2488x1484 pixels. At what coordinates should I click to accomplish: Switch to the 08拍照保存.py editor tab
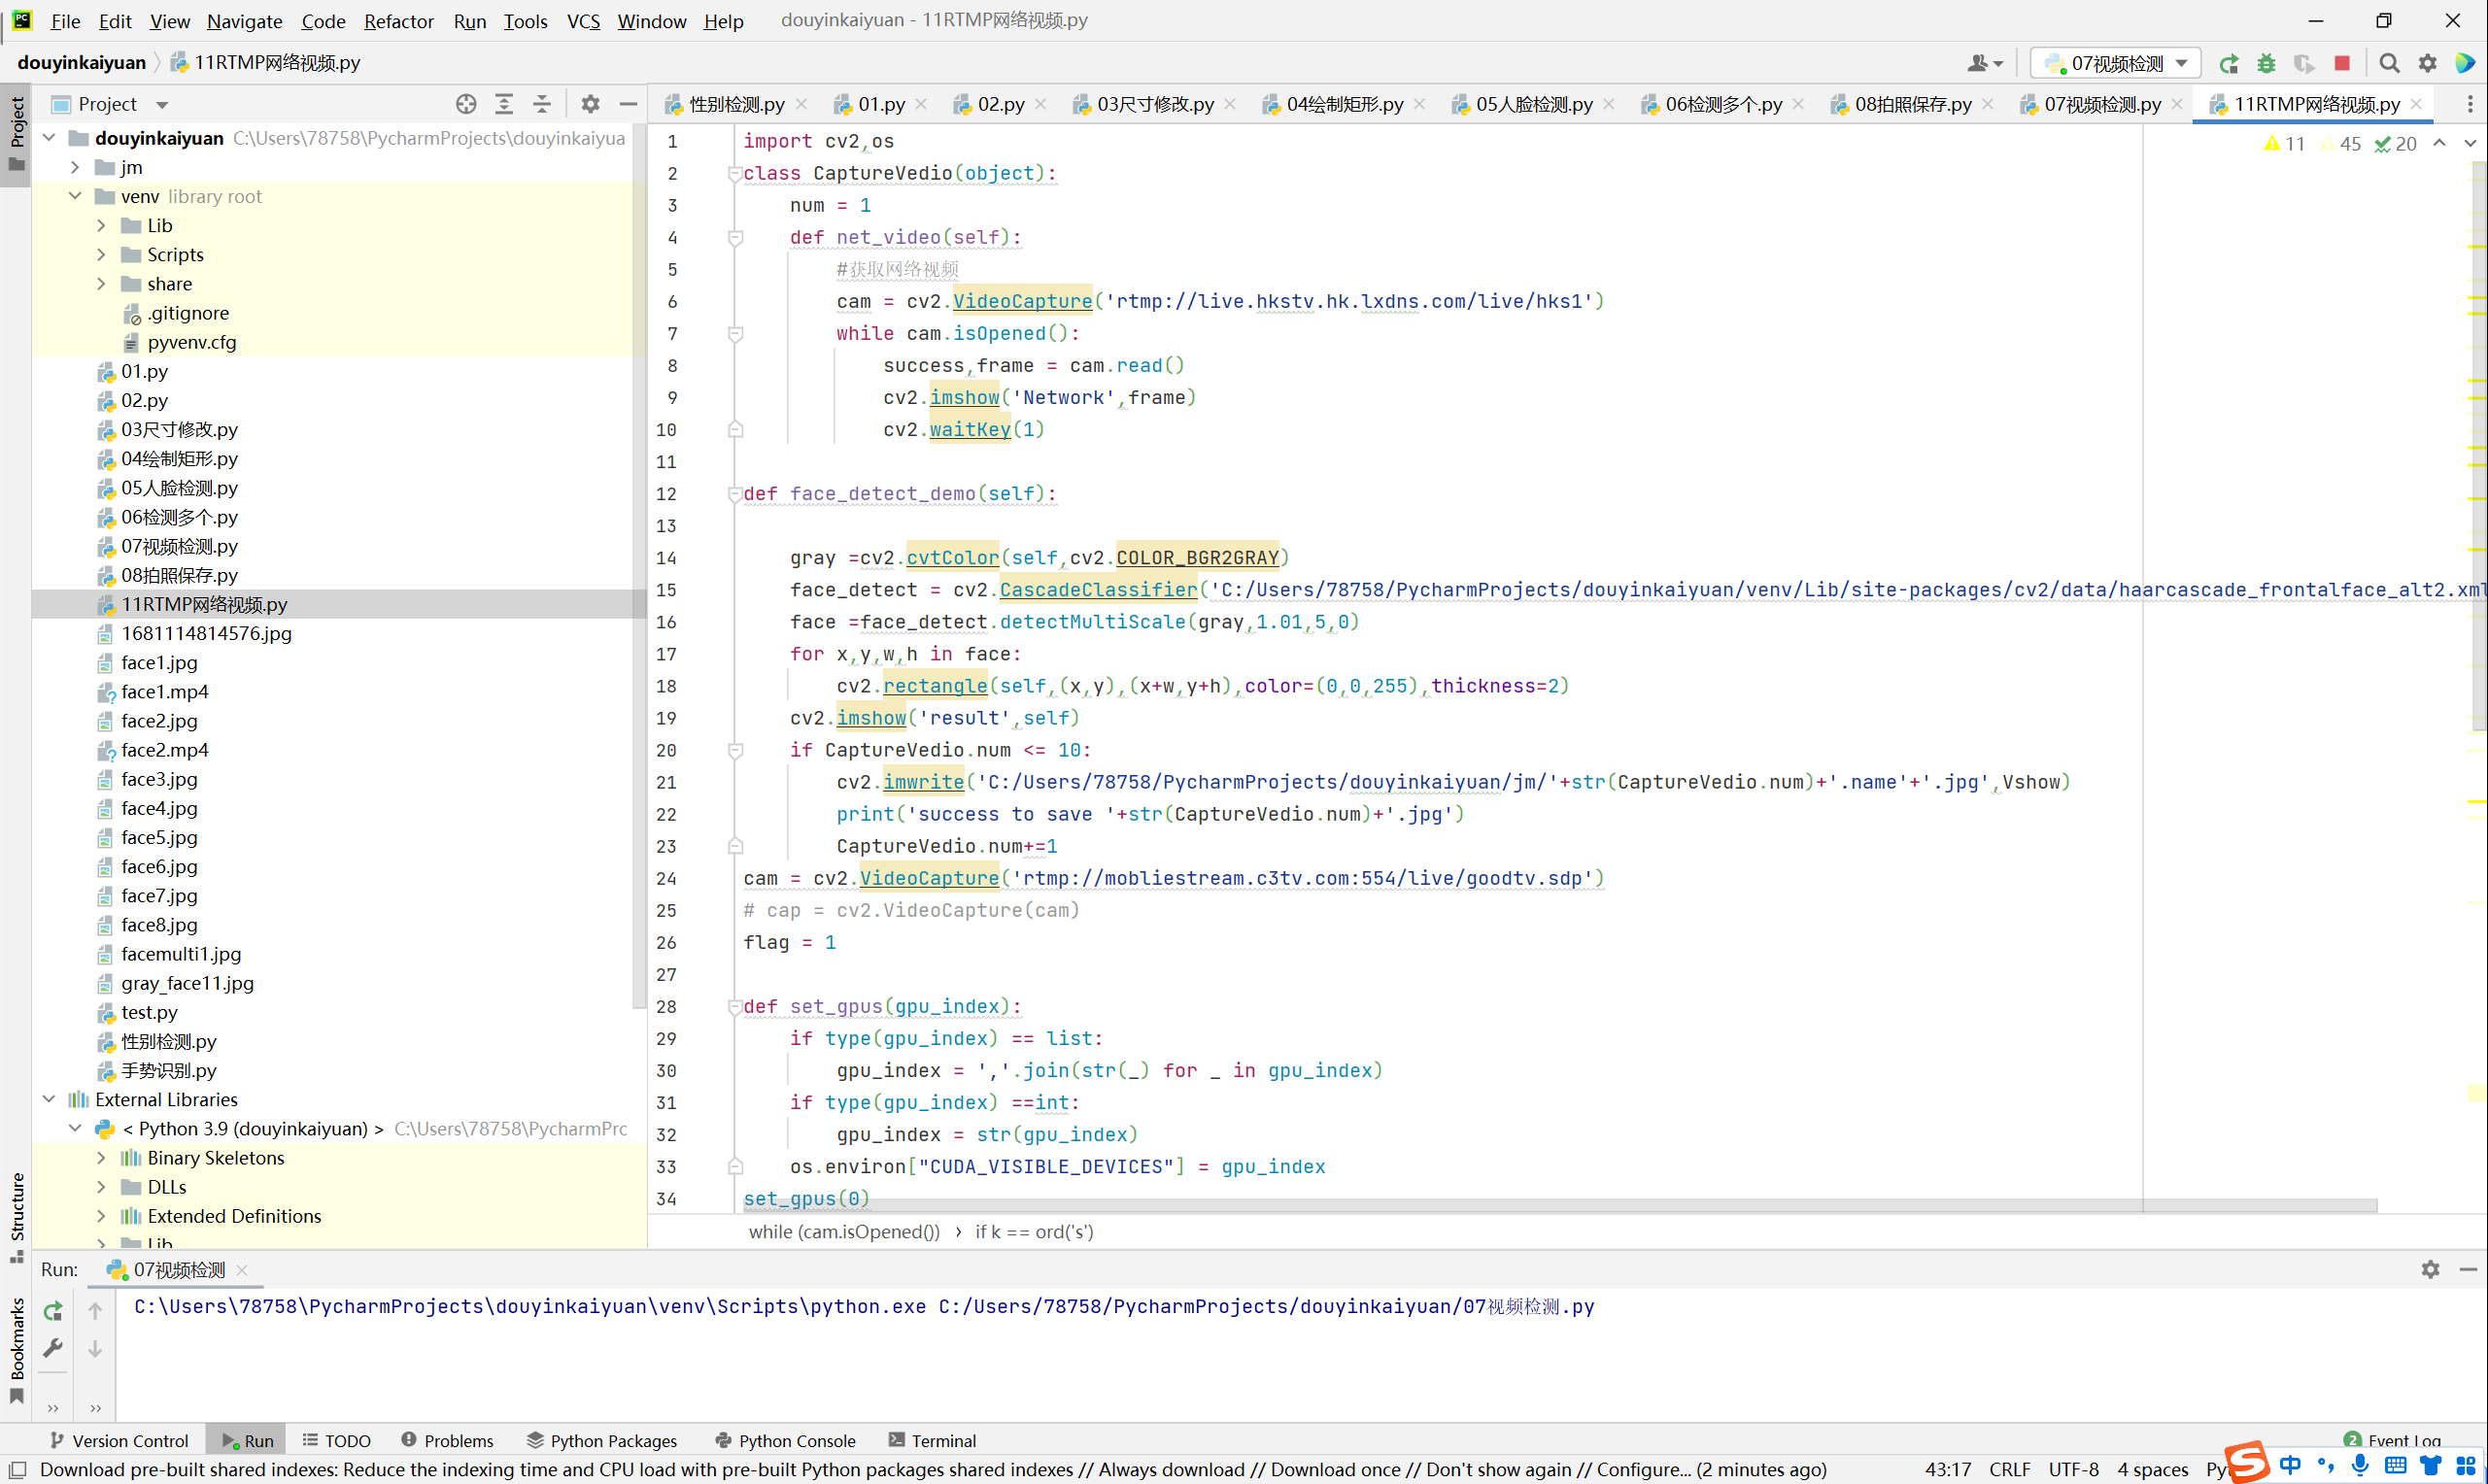point(1912,104)
